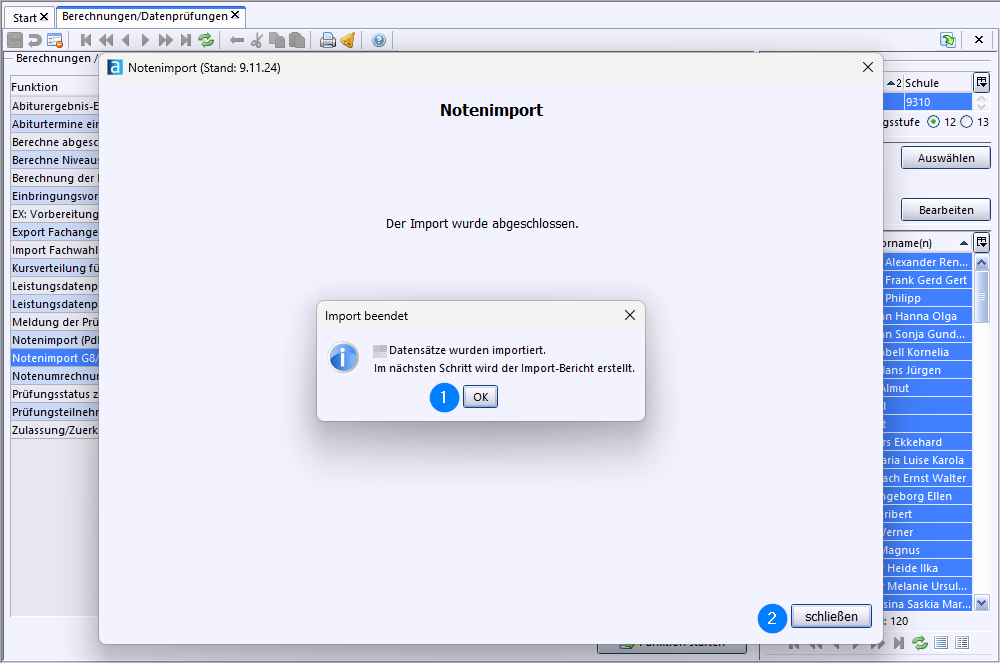
Task: Switch to list view icon at bottom right
Action: [x=941, y=643]
